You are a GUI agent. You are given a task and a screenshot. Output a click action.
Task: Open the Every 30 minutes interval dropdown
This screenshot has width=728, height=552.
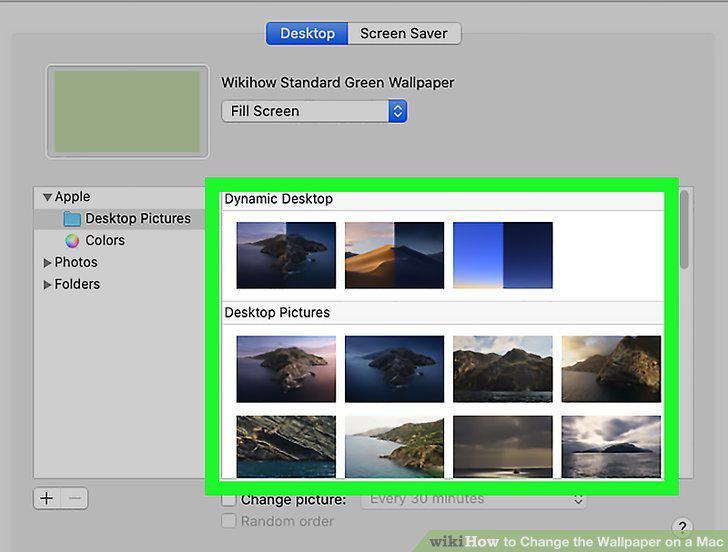tap(474, 500)
